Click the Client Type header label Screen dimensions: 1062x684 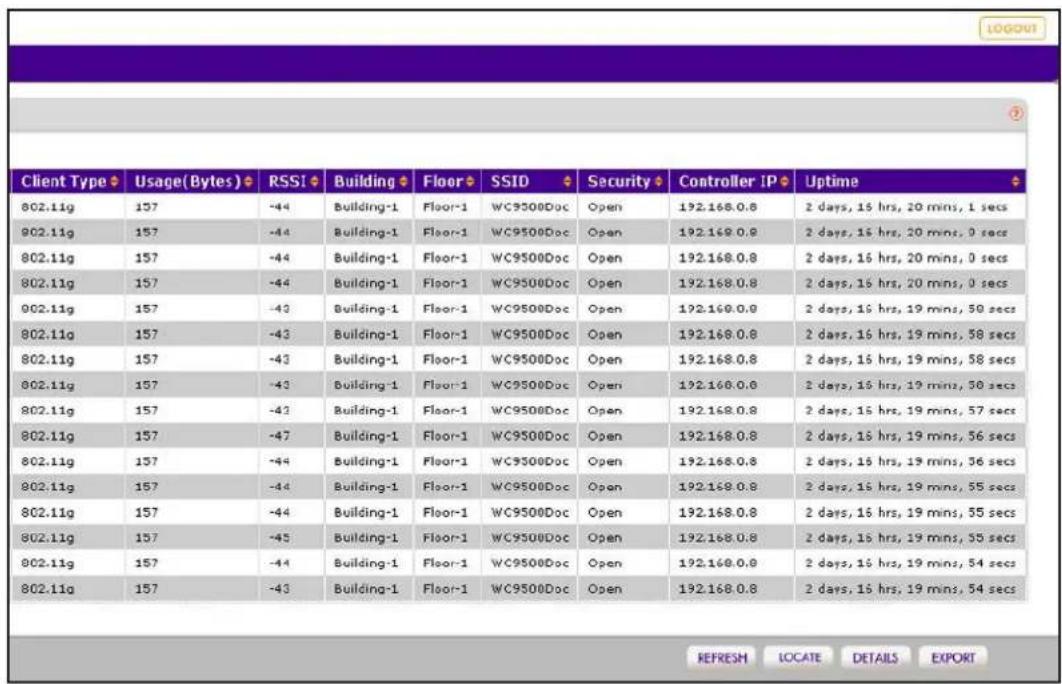64,181
